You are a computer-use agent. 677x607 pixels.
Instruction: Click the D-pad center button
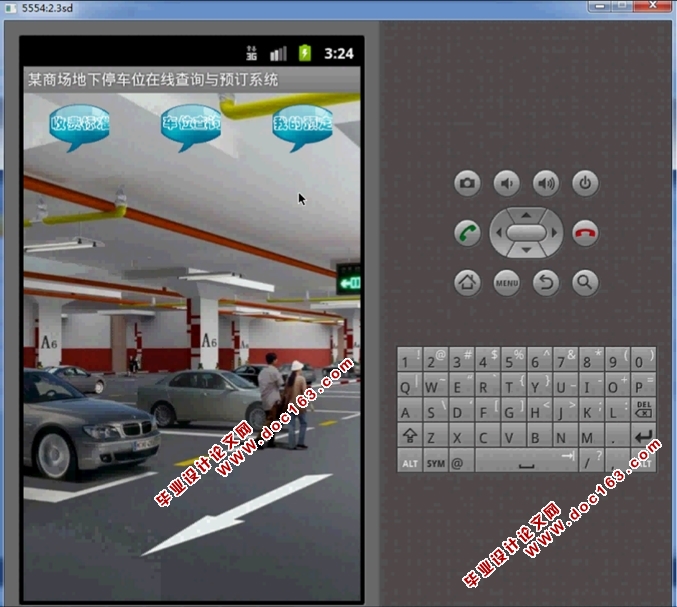(x=526, y=233)
